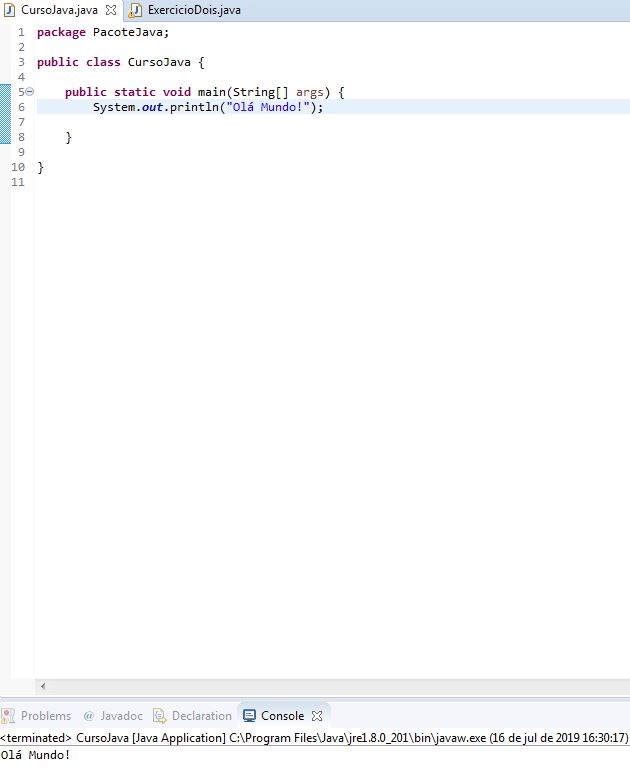The image size is (630, 782).
Task: Click the Java file icon on CursoJava.java tab
Action: click(x=9, y=10)
